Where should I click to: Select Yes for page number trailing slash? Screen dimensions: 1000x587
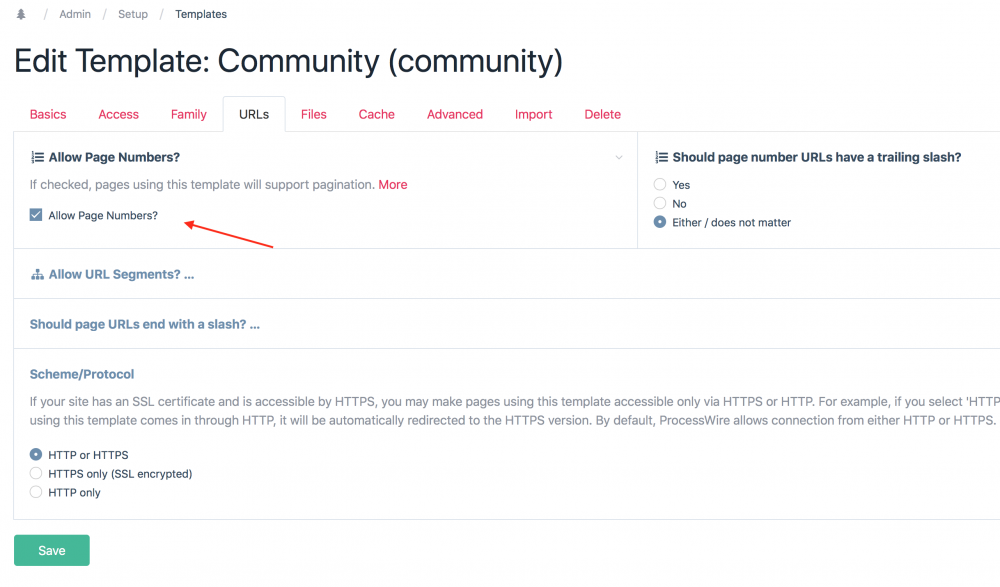(x=660, y=185)
